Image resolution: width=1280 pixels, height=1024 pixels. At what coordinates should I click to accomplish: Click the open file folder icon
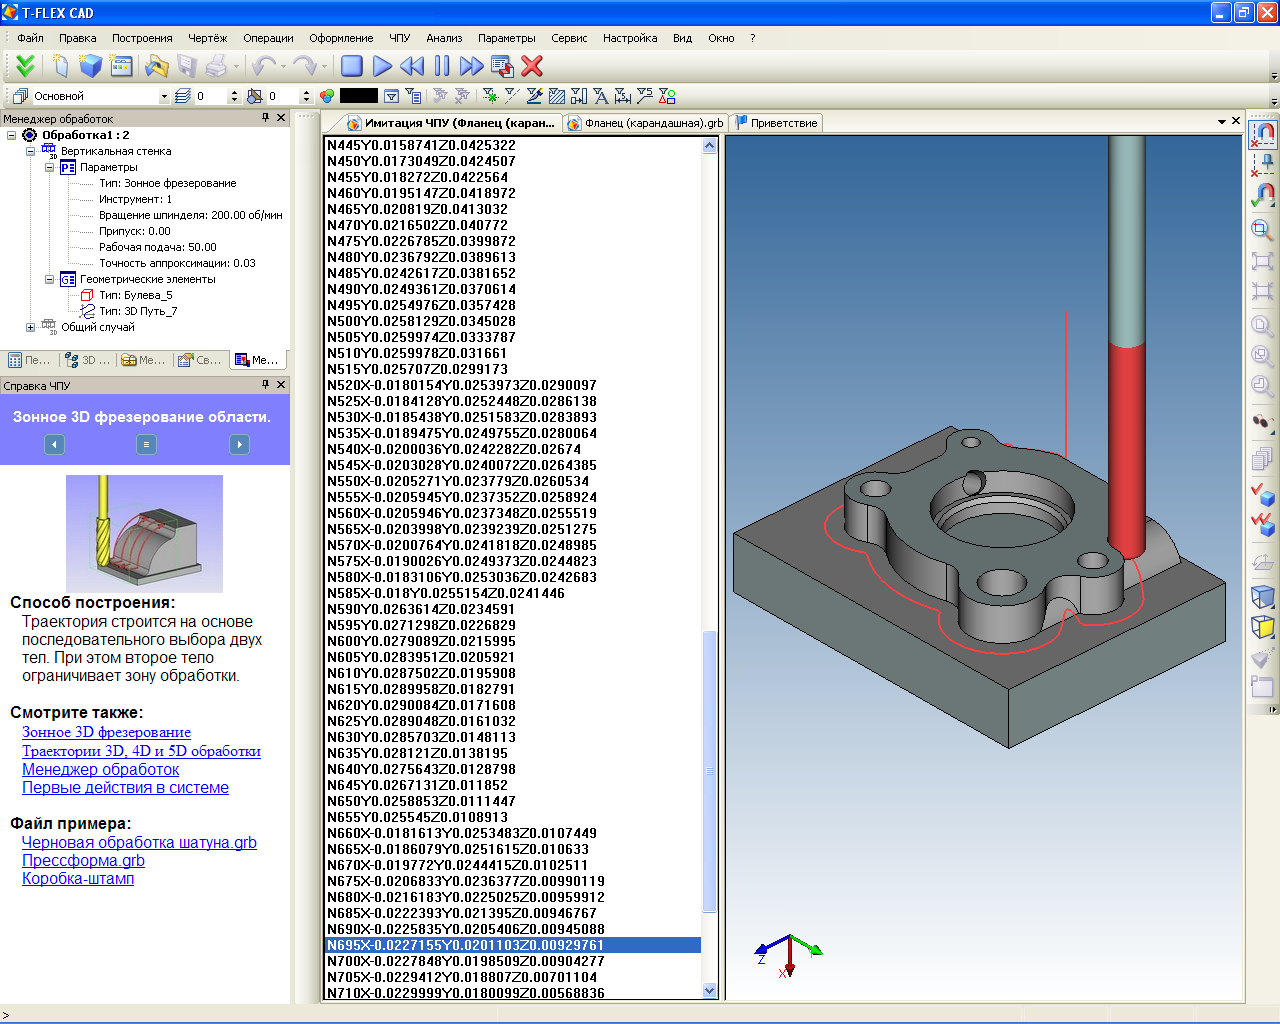156,66
